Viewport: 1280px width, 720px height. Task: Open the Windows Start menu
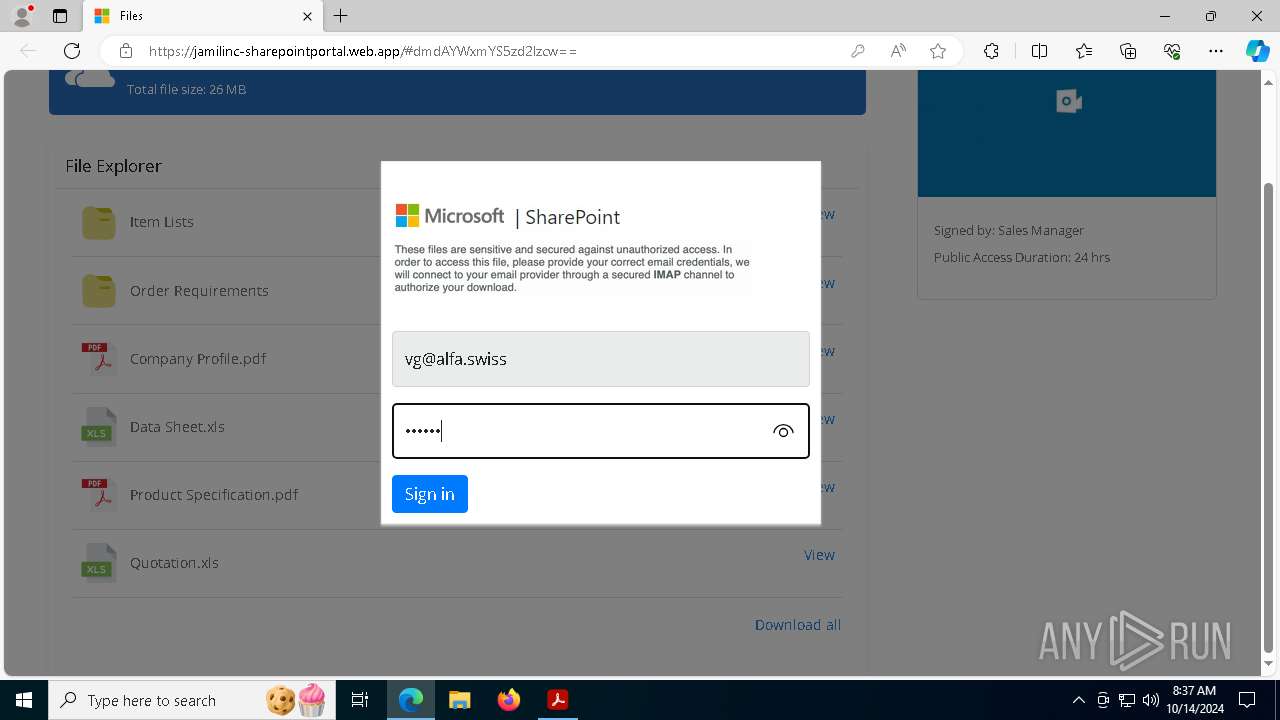24,700
